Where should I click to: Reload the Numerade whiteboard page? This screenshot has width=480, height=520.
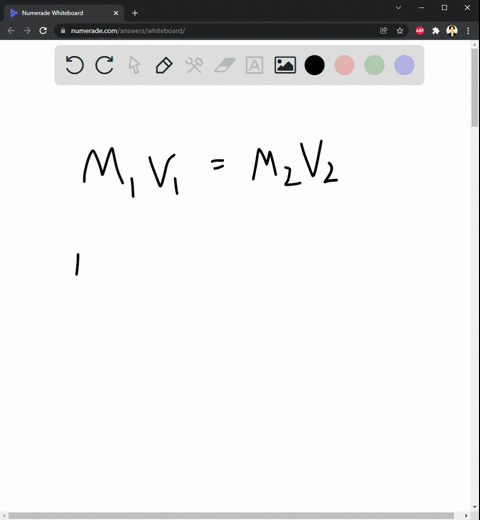(43, 31)
